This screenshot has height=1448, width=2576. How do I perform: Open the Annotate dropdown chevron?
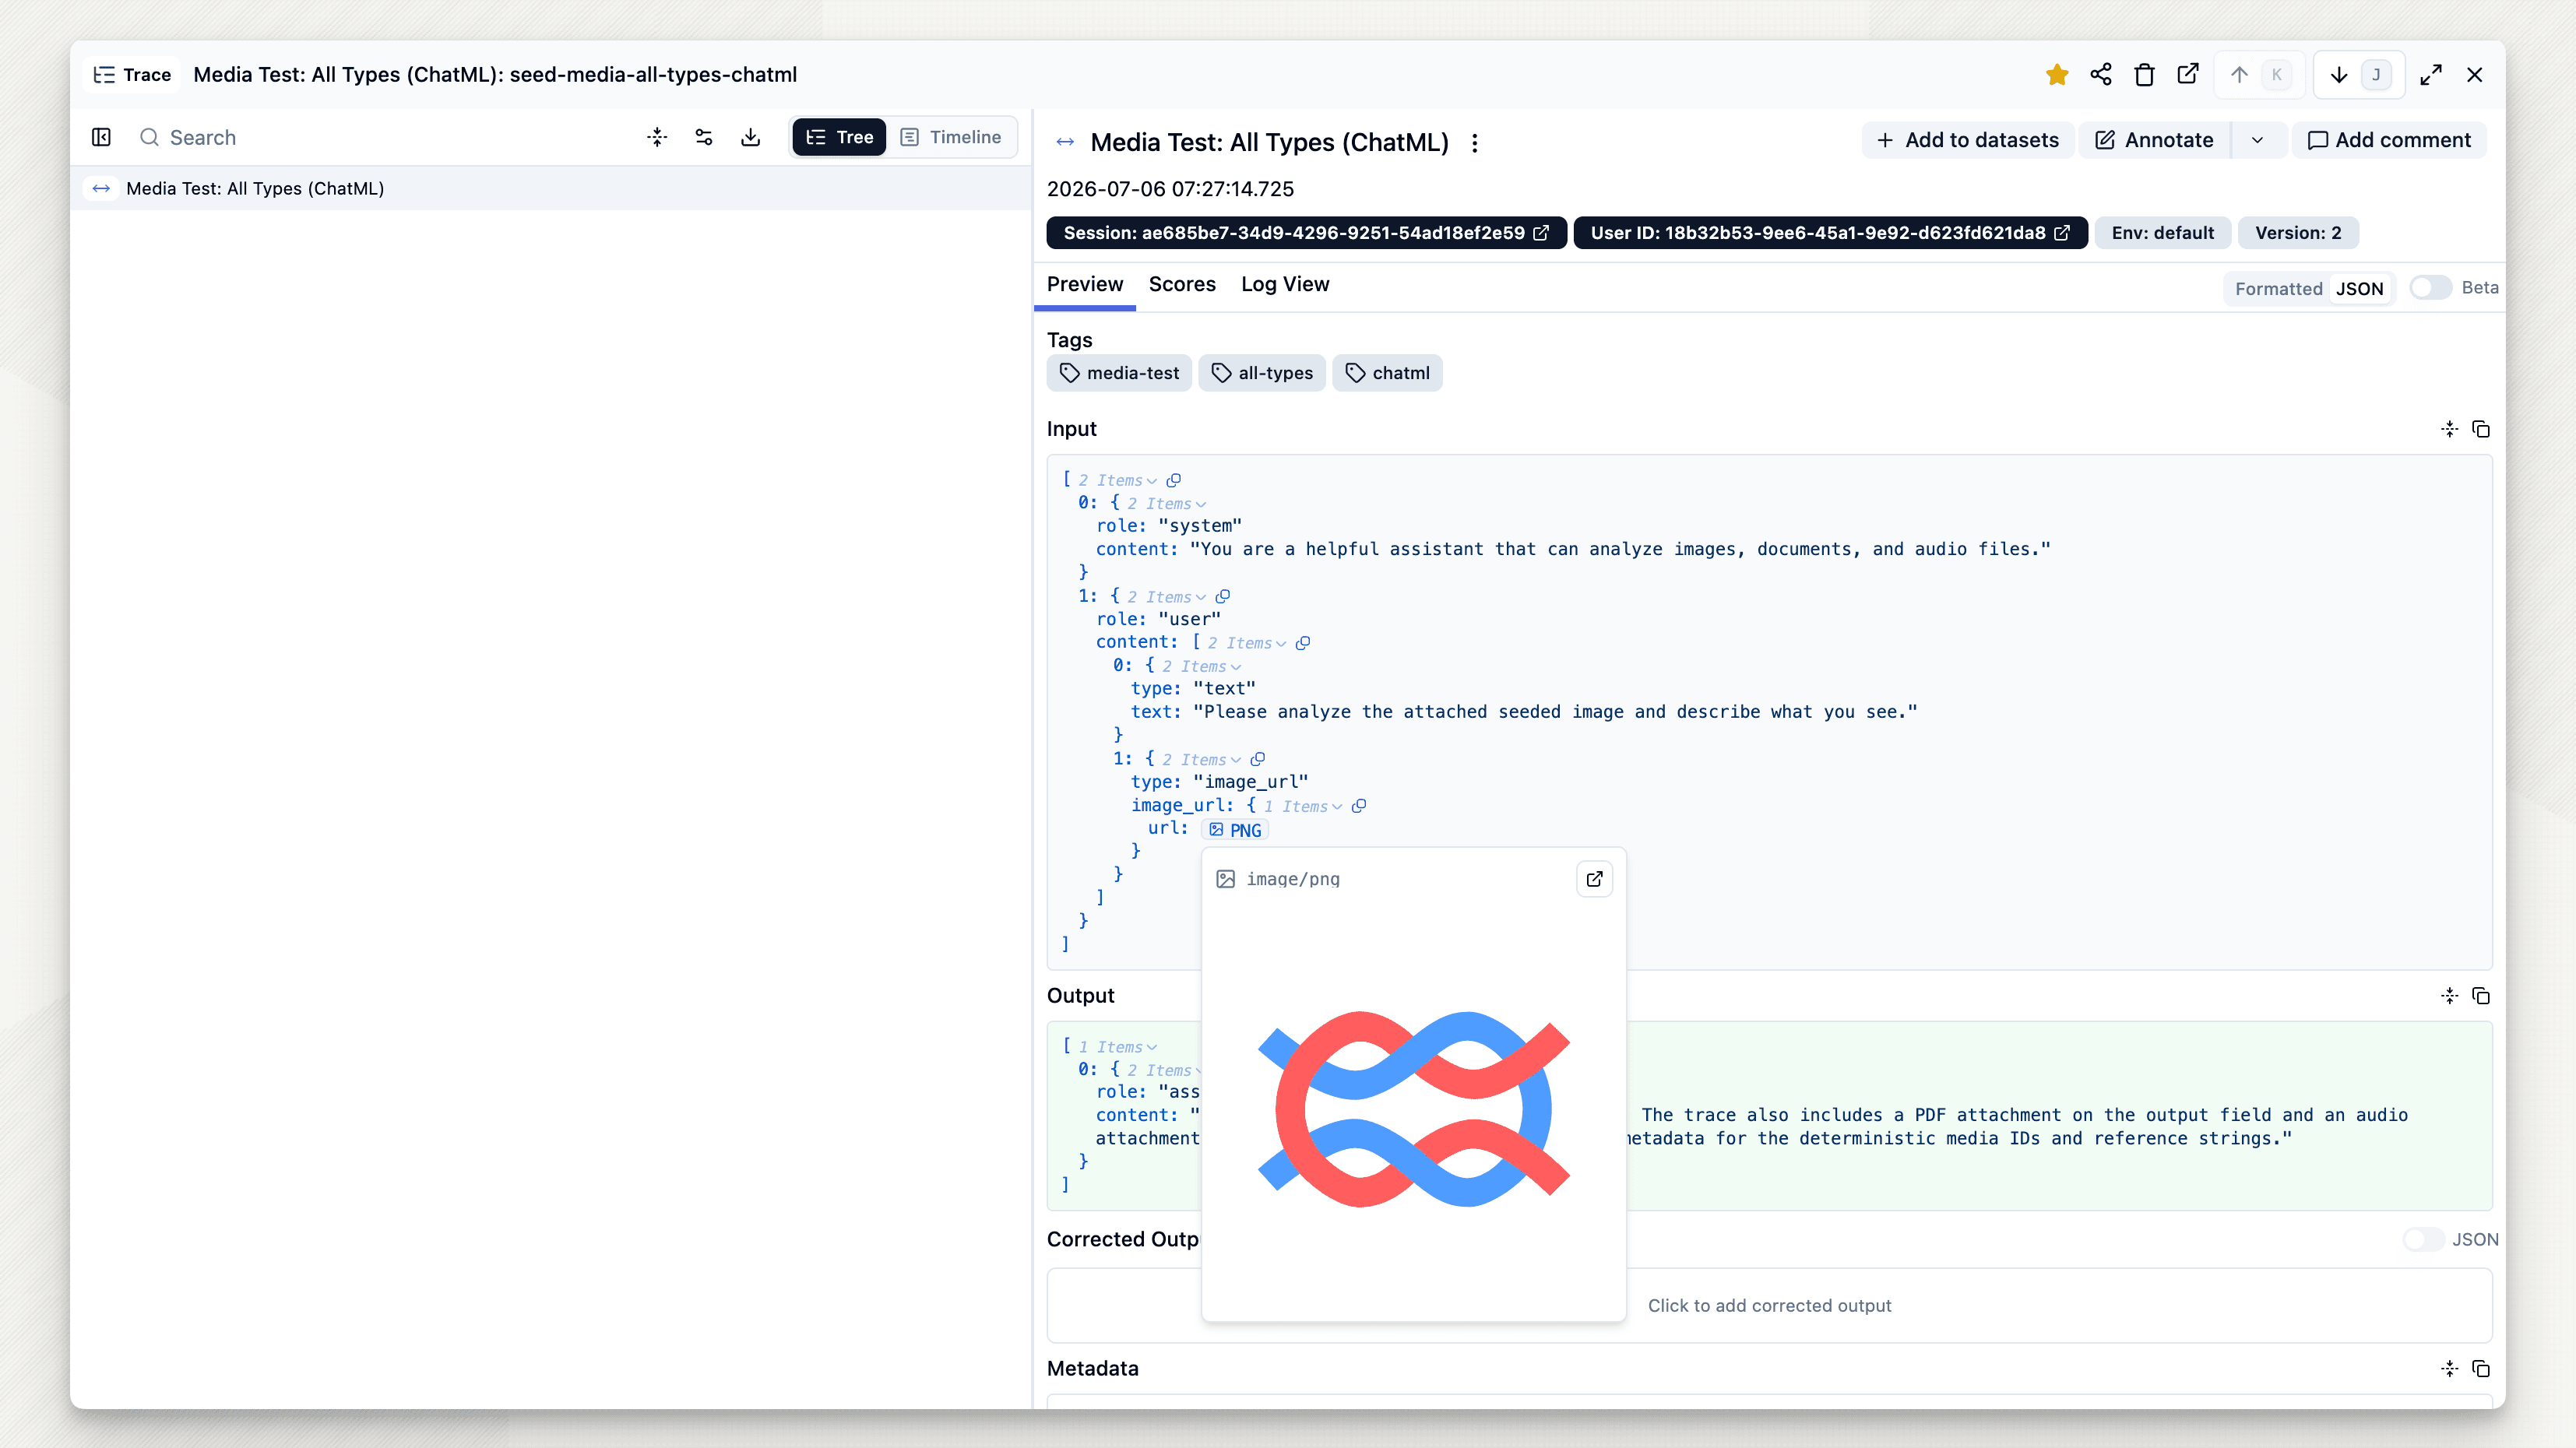click(x=2257, y=140)
